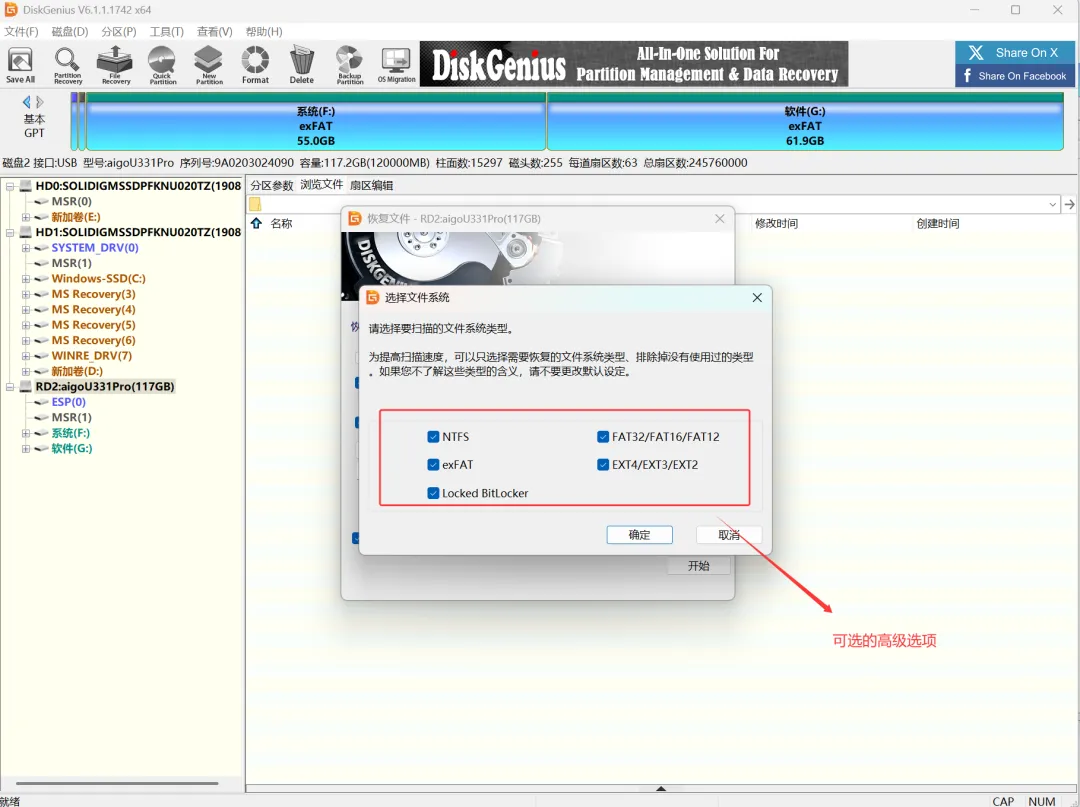Switch to the 分区参数 tab
Screen dimensions: 1080x807
(271, 185)
